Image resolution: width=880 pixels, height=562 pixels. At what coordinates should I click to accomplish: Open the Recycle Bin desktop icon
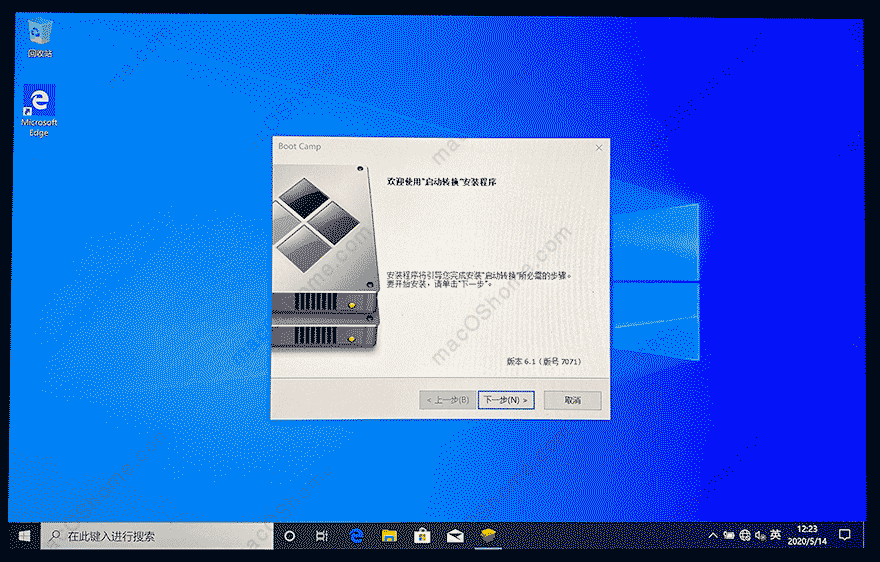39,38
